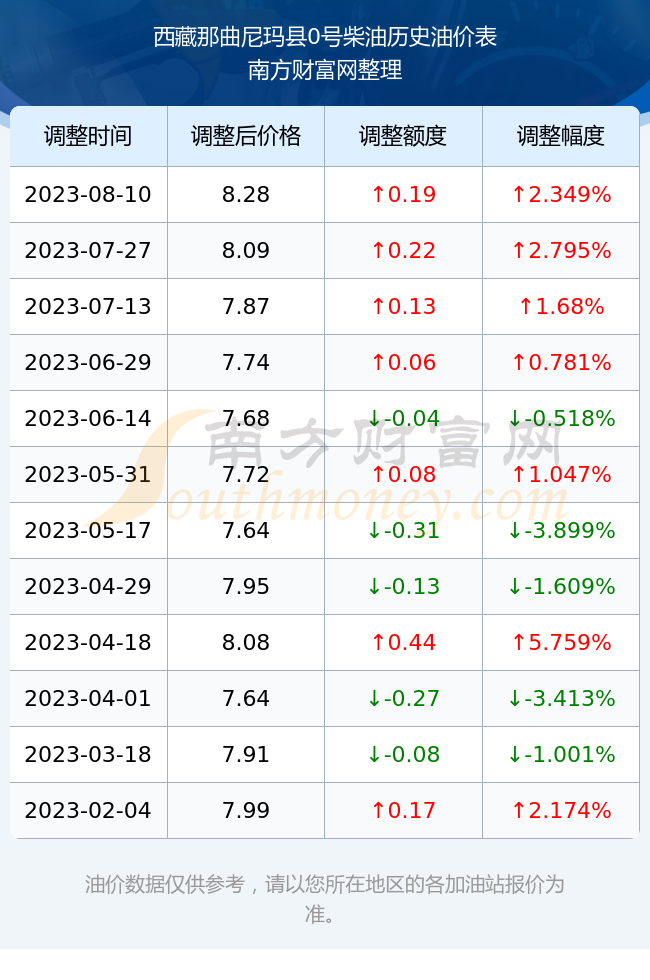Click the ↑2.174% percentage cell
Viewport: 650px width, 980px height.
pos(561,811)
